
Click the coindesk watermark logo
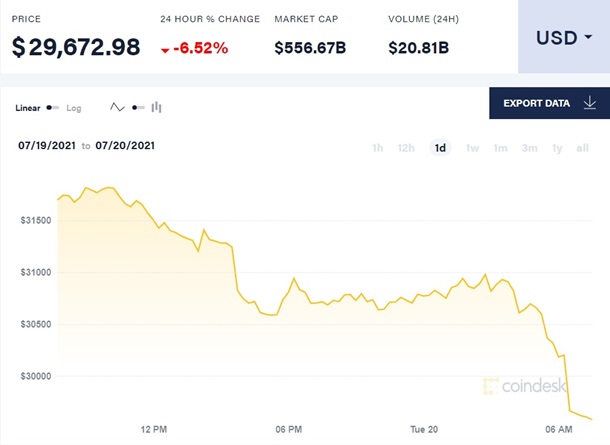tap(525, 386)
